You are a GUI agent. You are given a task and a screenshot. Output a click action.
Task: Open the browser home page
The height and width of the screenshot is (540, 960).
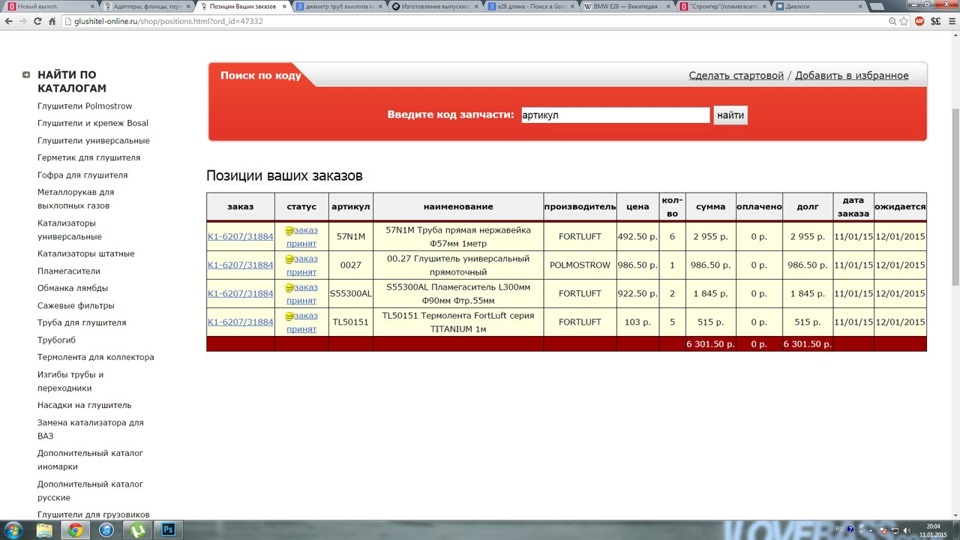click(x=52, y=21)
